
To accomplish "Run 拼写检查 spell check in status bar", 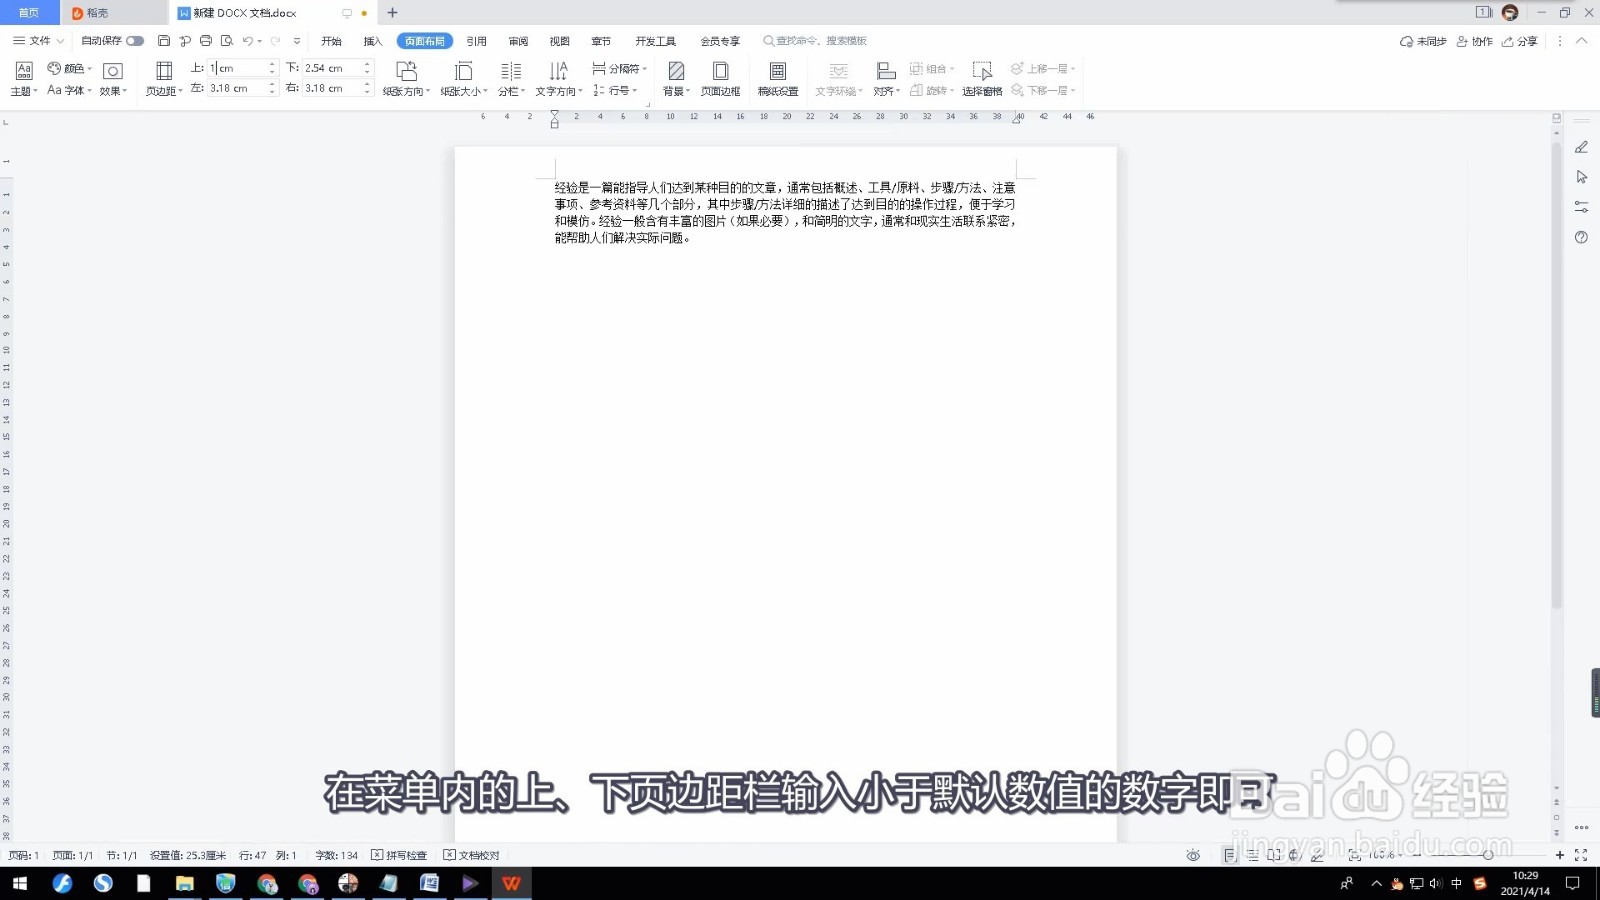I will (x=398, y=855).
